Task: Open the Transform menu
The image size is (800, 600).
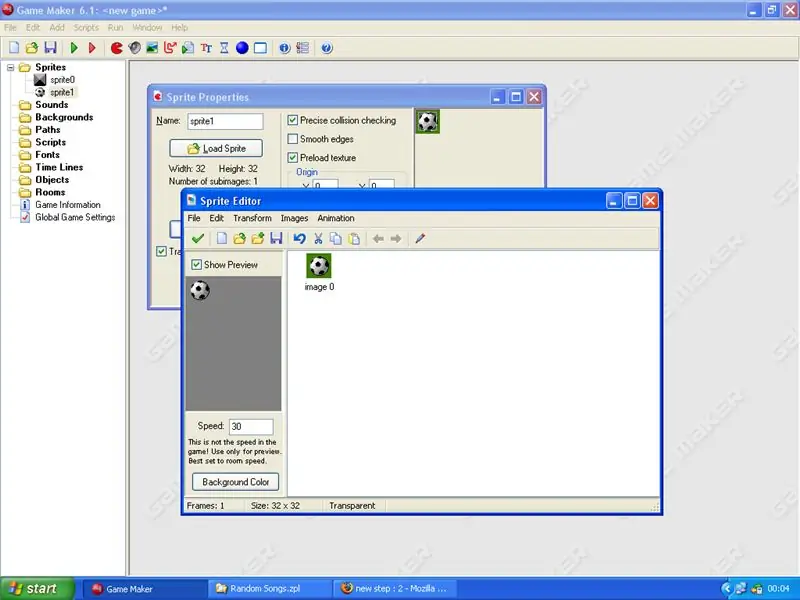Action: click(253, 218)
